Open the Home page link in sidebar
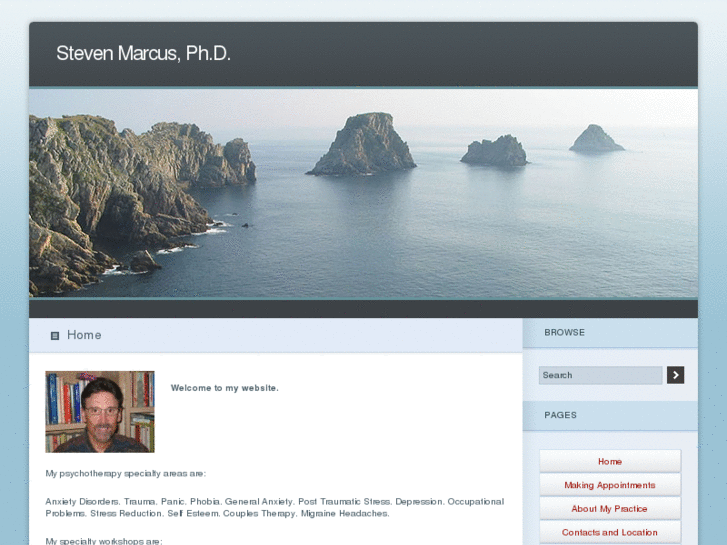 (610, 461)
